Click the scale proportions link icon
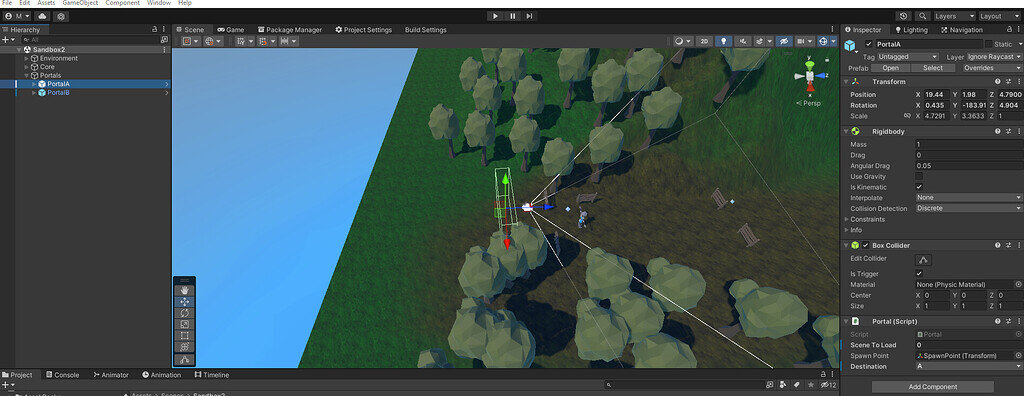 tap(907, 116)
